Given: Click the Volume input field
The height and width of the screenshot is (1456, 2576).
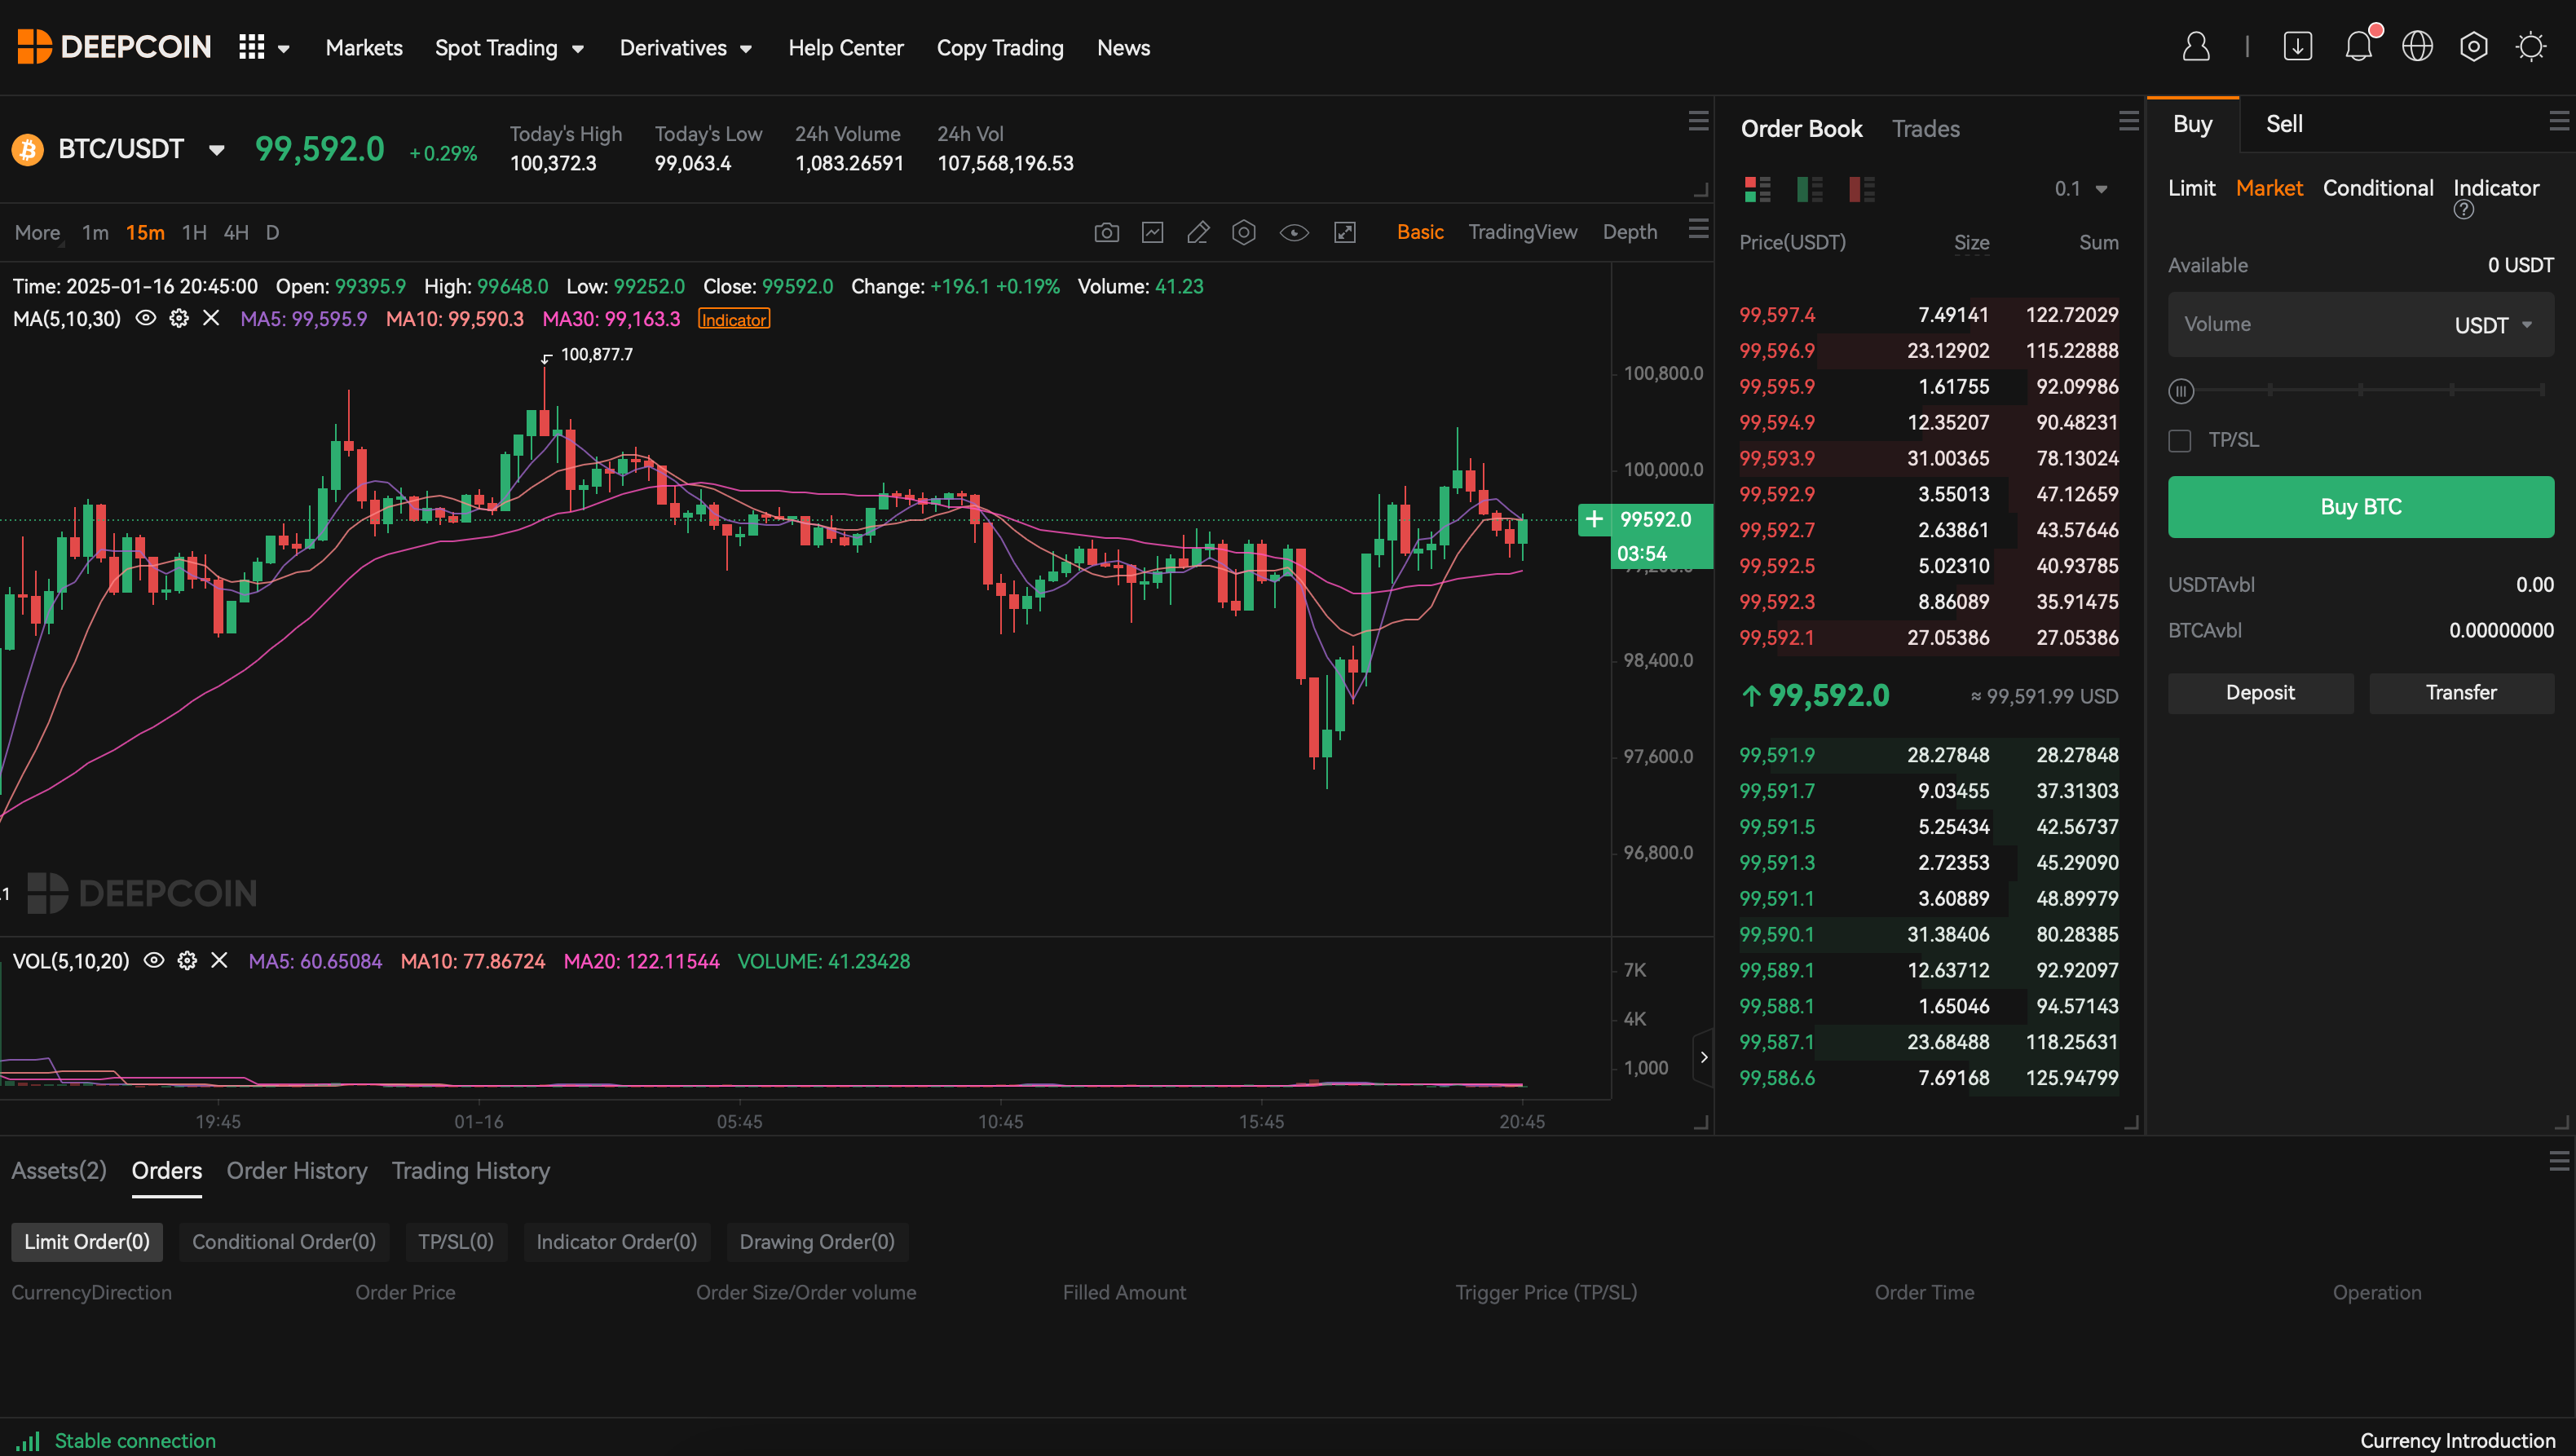Looking at the screenshot, I should tap(2360, 325).
